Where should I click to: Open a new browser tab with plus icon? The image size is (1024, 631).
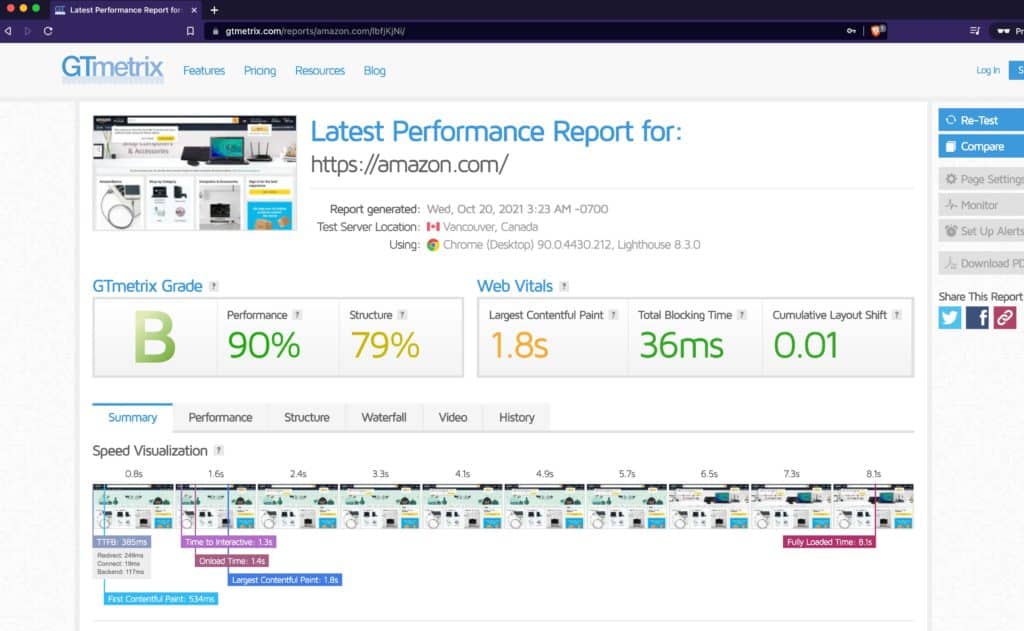(x=214, y=10)
